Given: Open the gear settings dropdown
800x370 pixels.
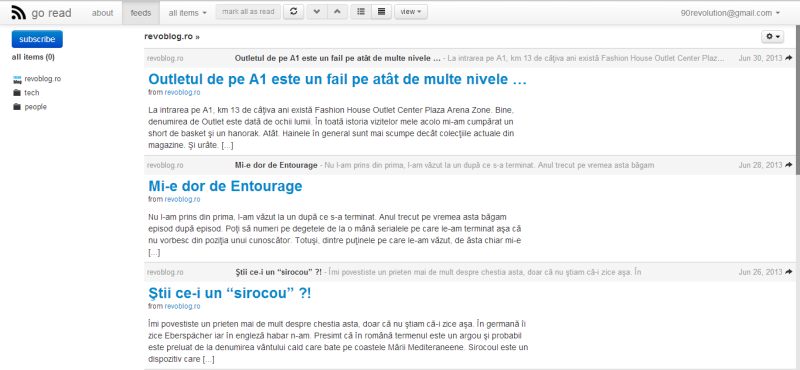Looking at the screenshot, I should coord(772,37).
